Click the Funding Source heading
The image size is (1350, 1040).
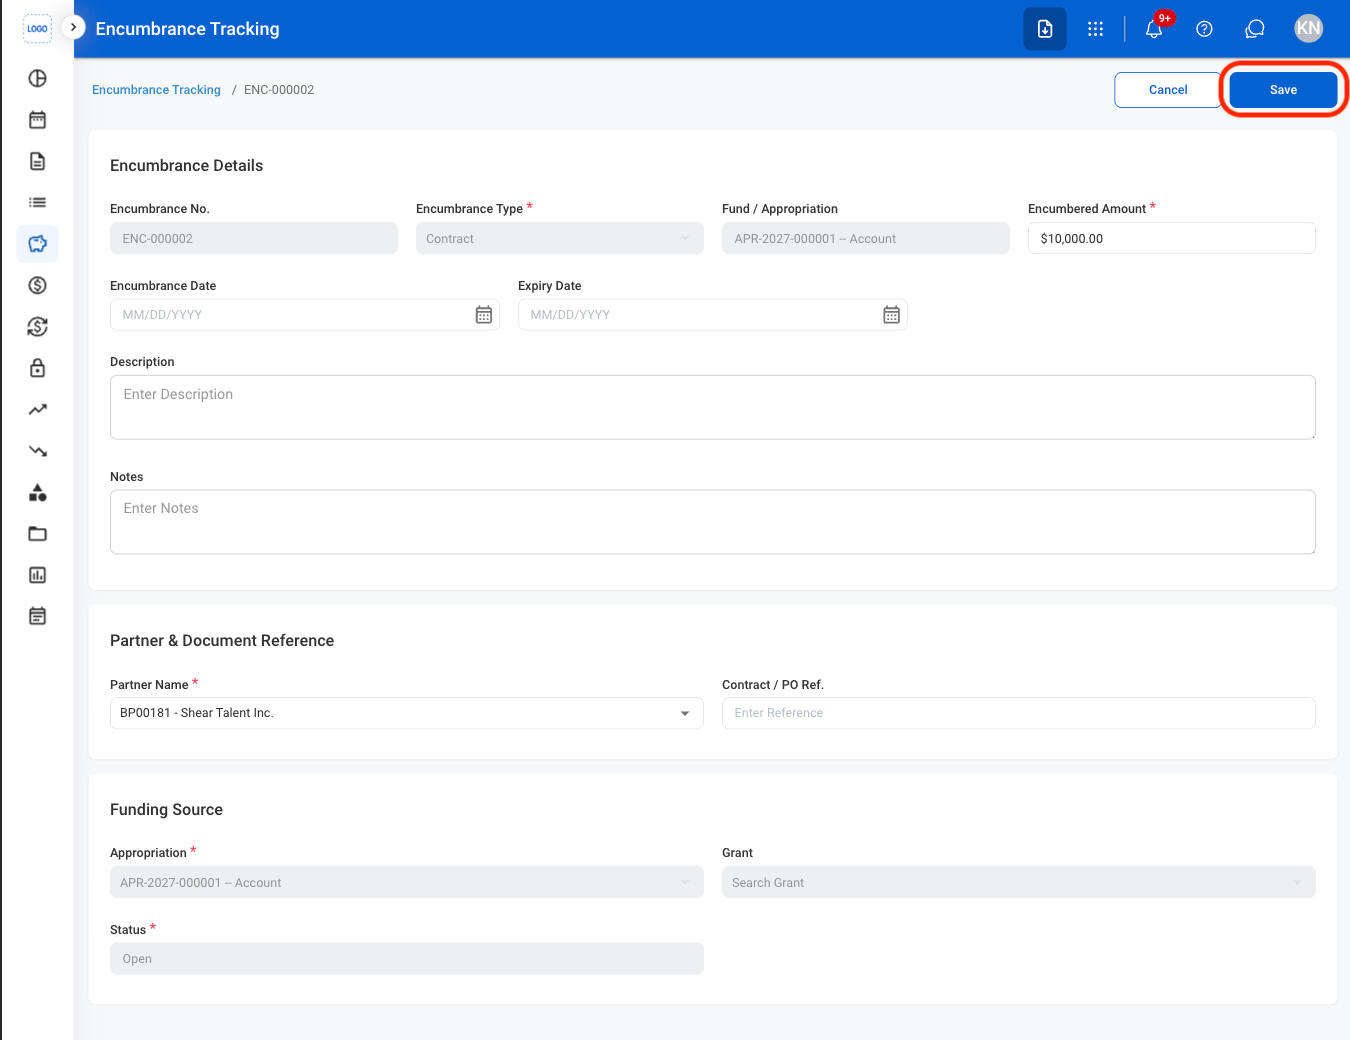pyautogui.click(x=166, y=810)
